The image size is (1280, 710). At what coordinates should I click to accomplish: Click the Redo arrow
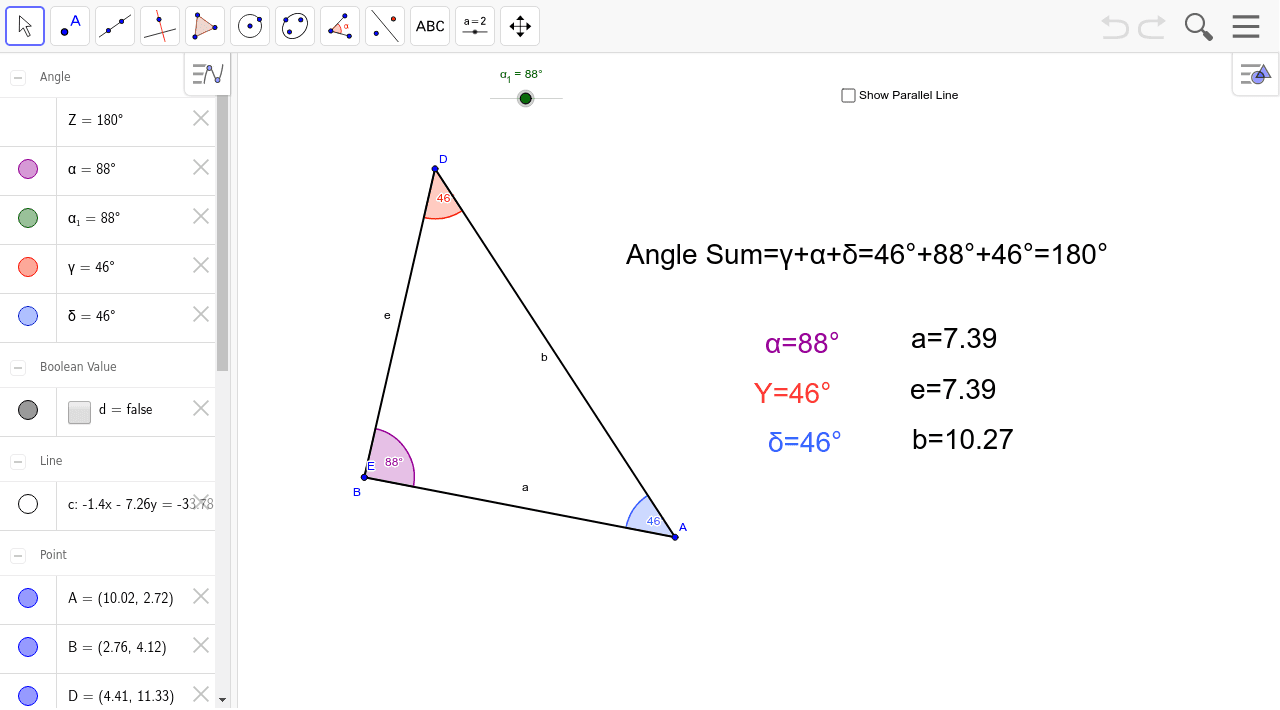pos(1152,27)
